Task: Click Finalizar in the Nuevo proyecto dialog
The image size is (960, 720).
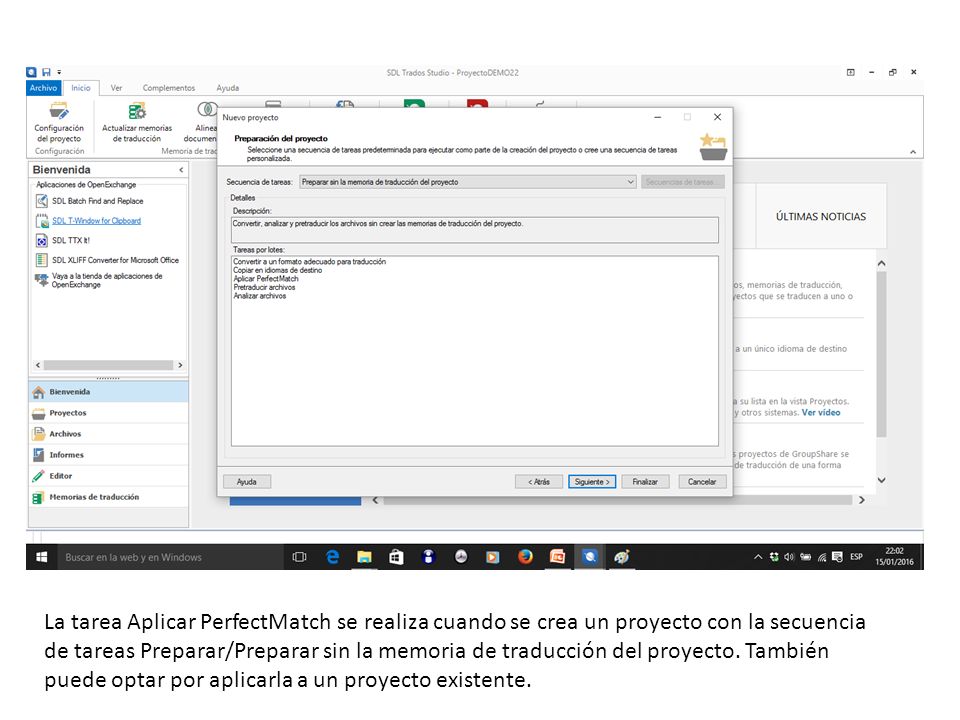Action: point(645,482)
